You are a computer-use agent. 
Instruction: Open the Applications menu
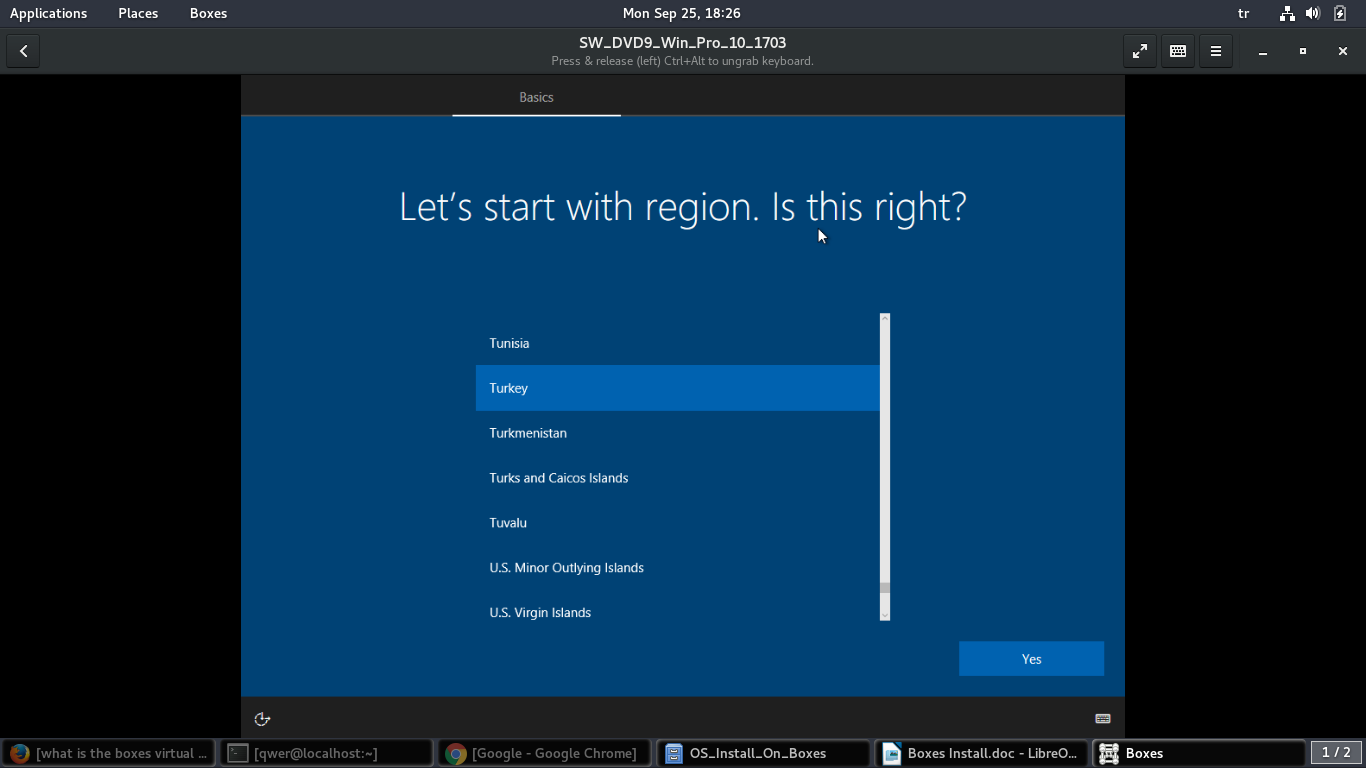pyautogui.click(x=48, y=13)
